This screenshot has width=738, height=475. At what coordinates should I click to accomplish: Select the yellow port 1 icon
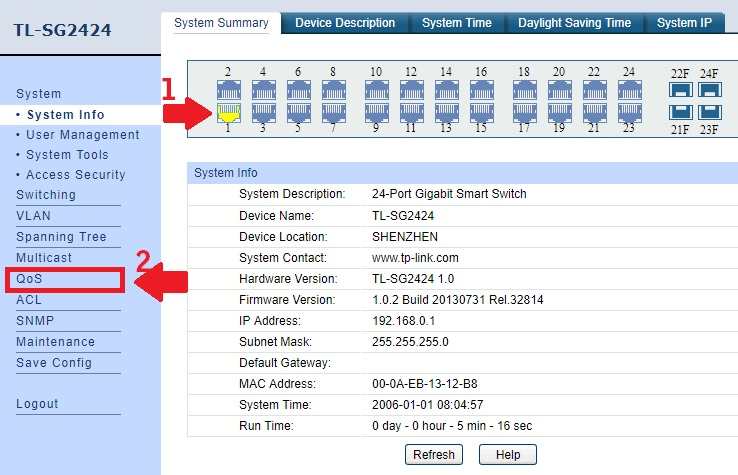pos(229,113)
